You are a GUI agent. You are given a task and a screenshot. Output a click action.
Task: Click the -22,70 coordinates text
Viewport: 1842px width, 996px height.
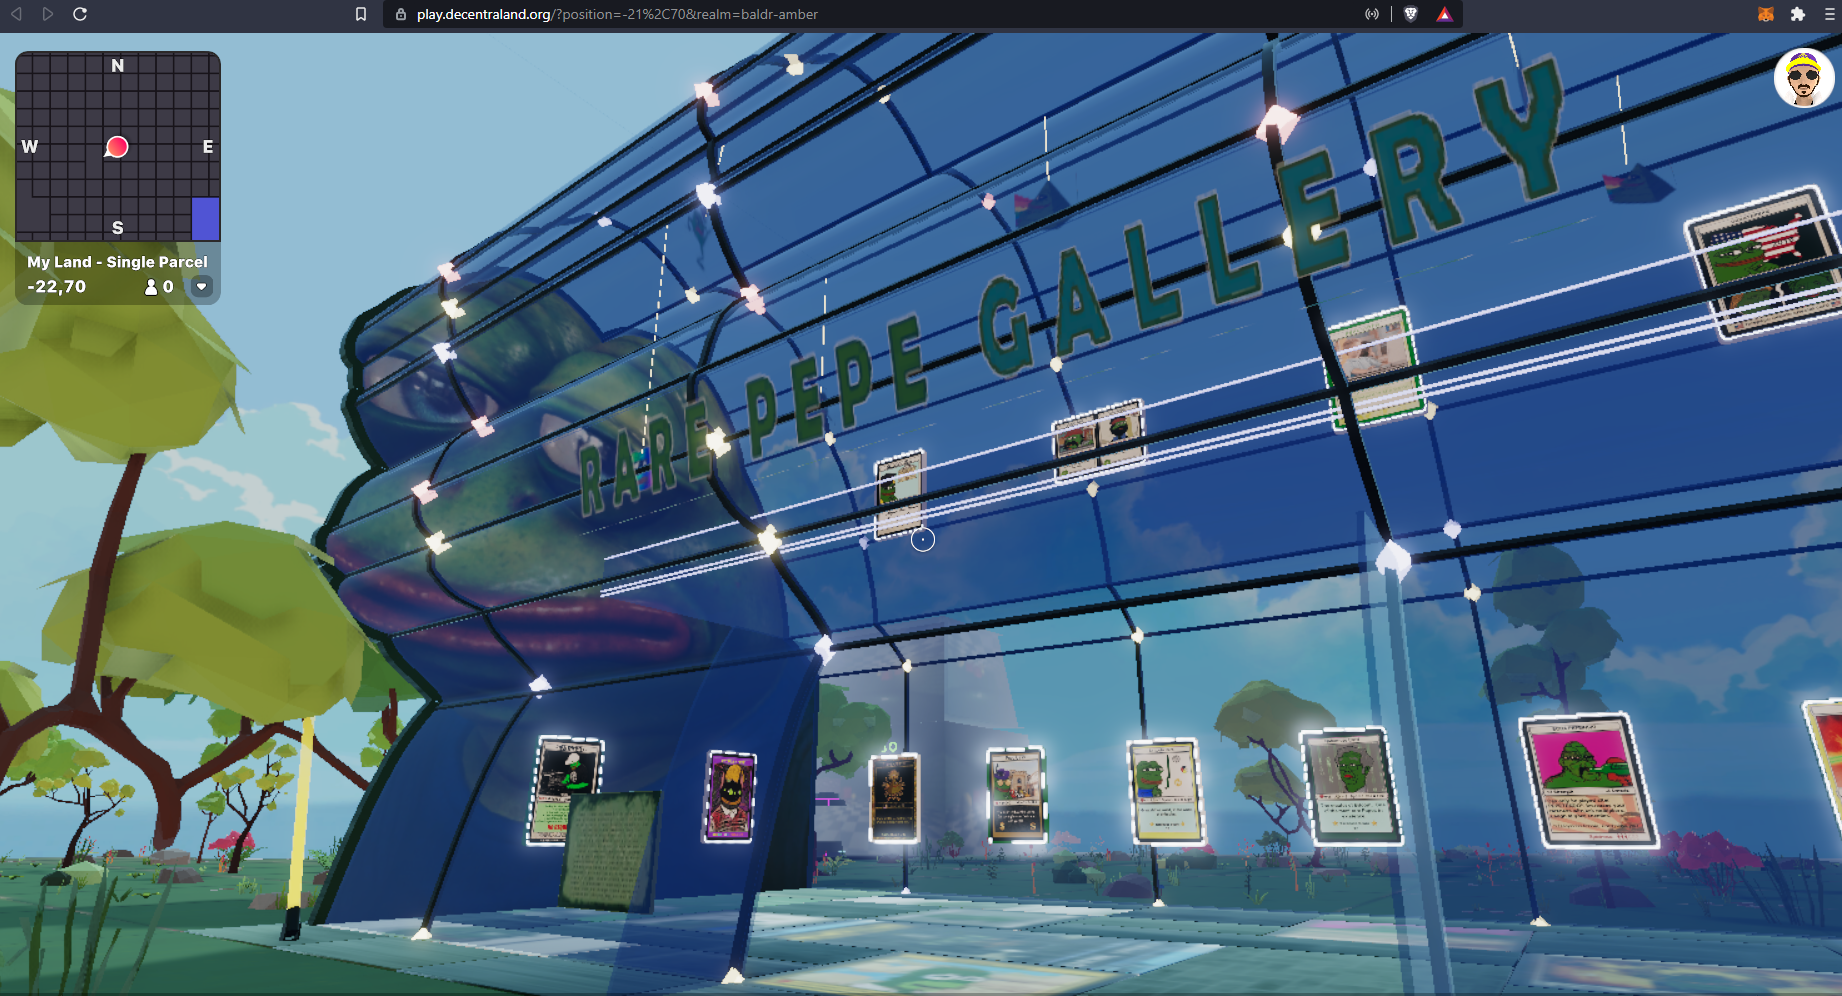point(57,287)
